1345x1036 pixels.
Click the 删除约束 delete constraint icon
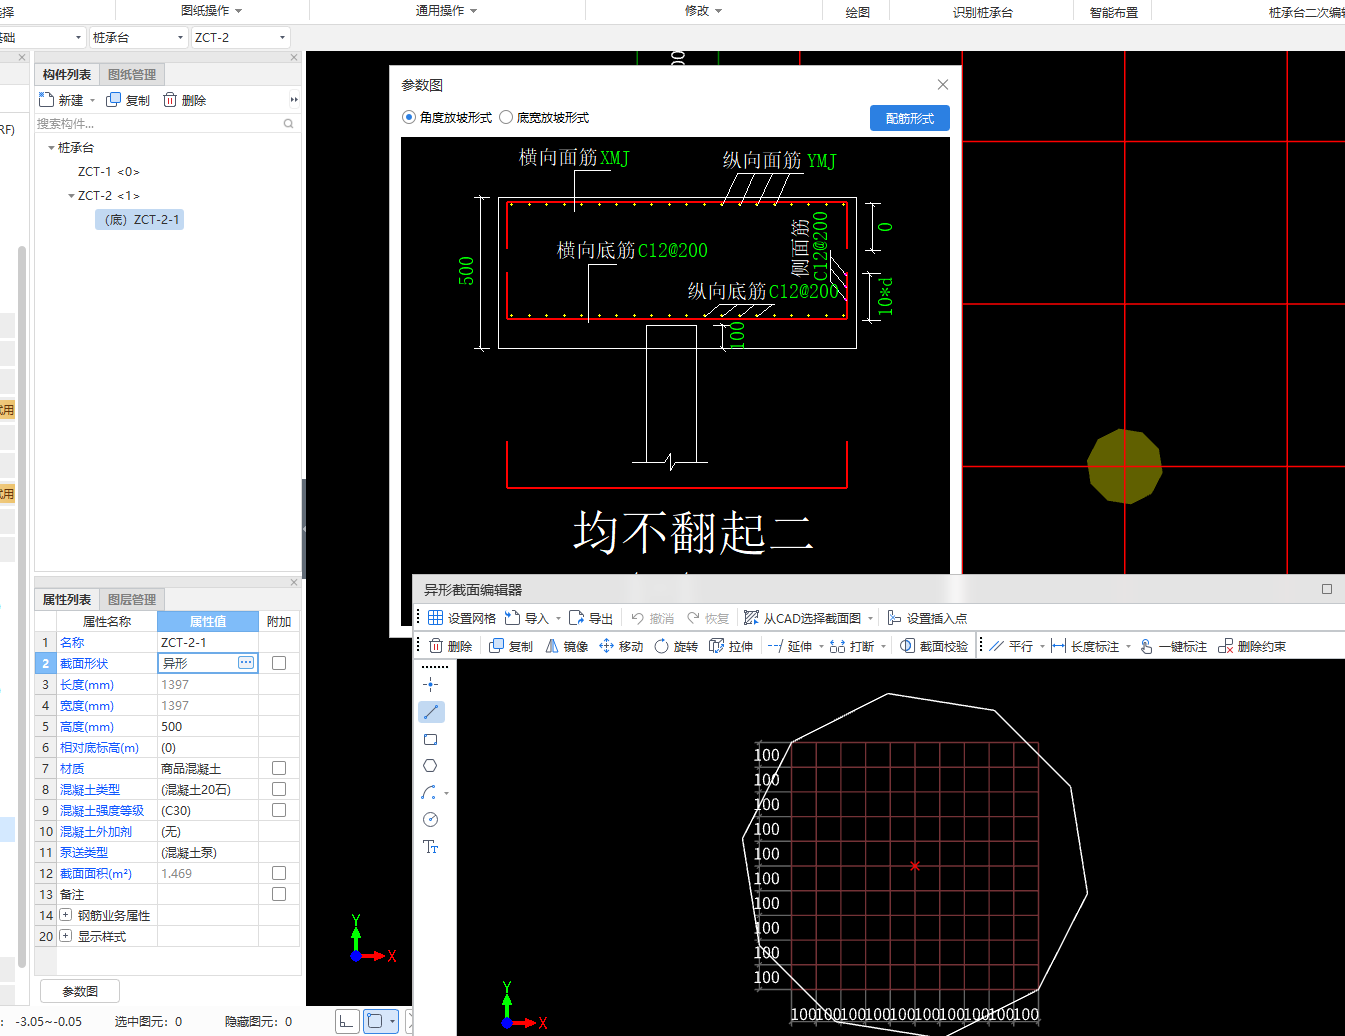[1225, 646]
